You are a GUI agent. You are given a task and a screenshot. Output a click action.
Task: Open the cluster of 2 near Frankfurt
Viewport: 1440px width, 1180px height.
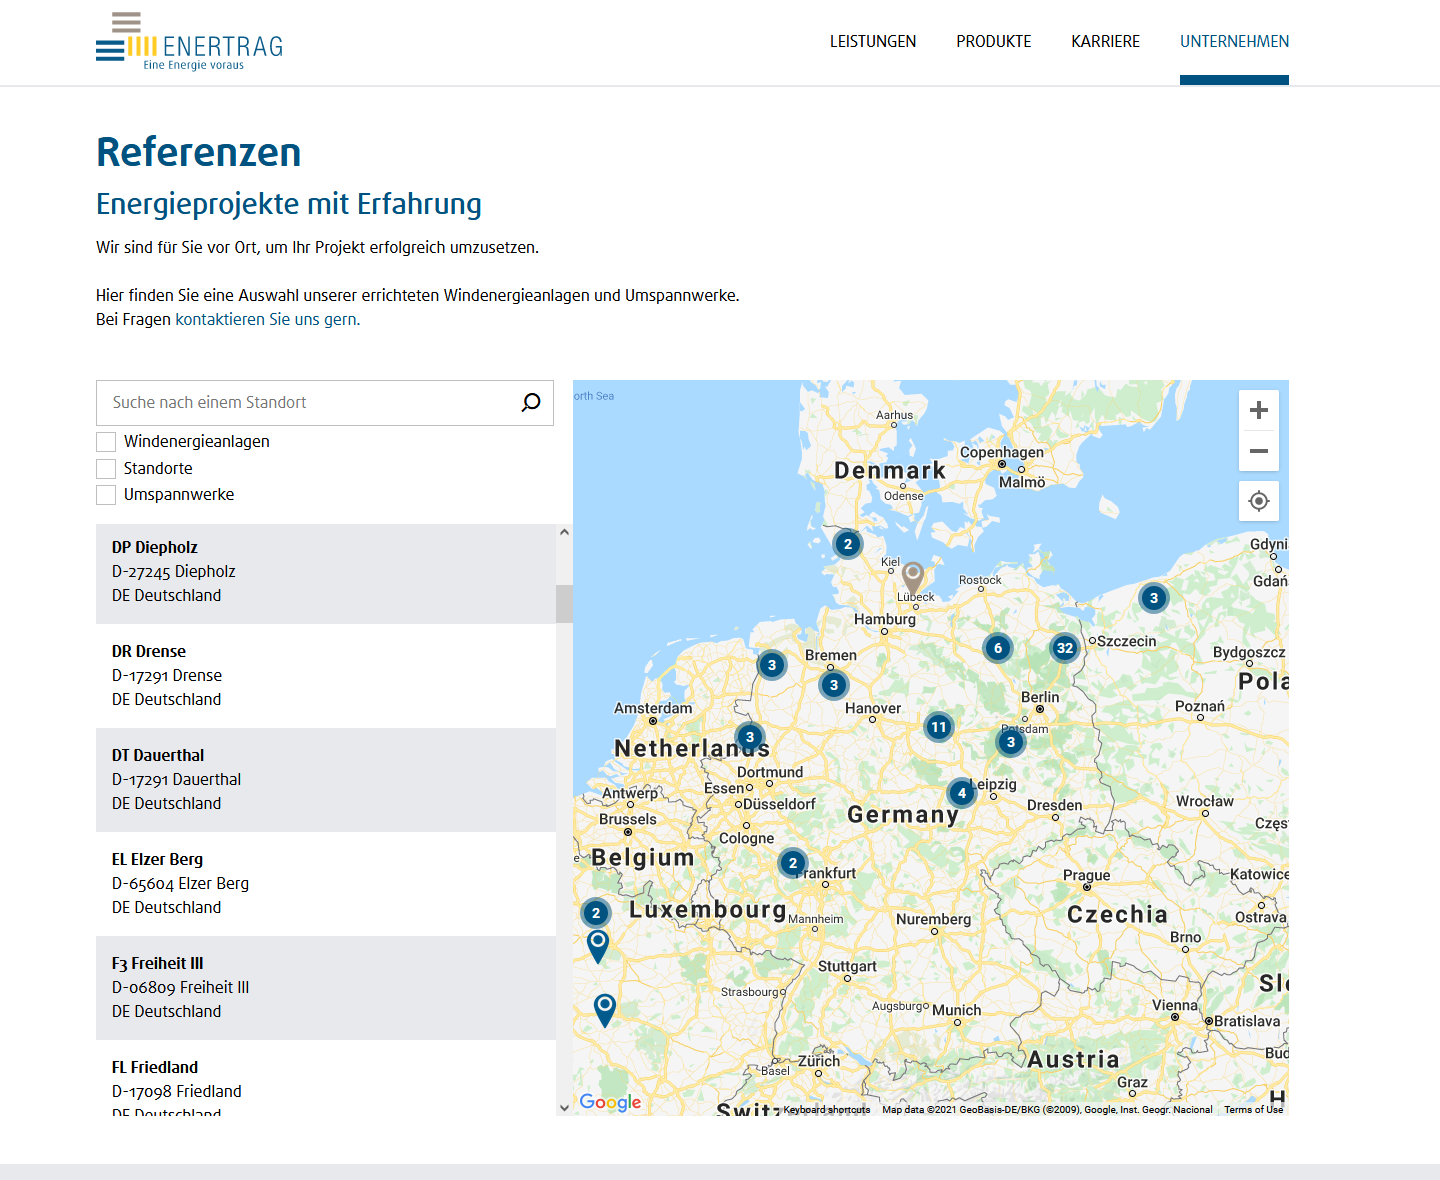point(793,863)
